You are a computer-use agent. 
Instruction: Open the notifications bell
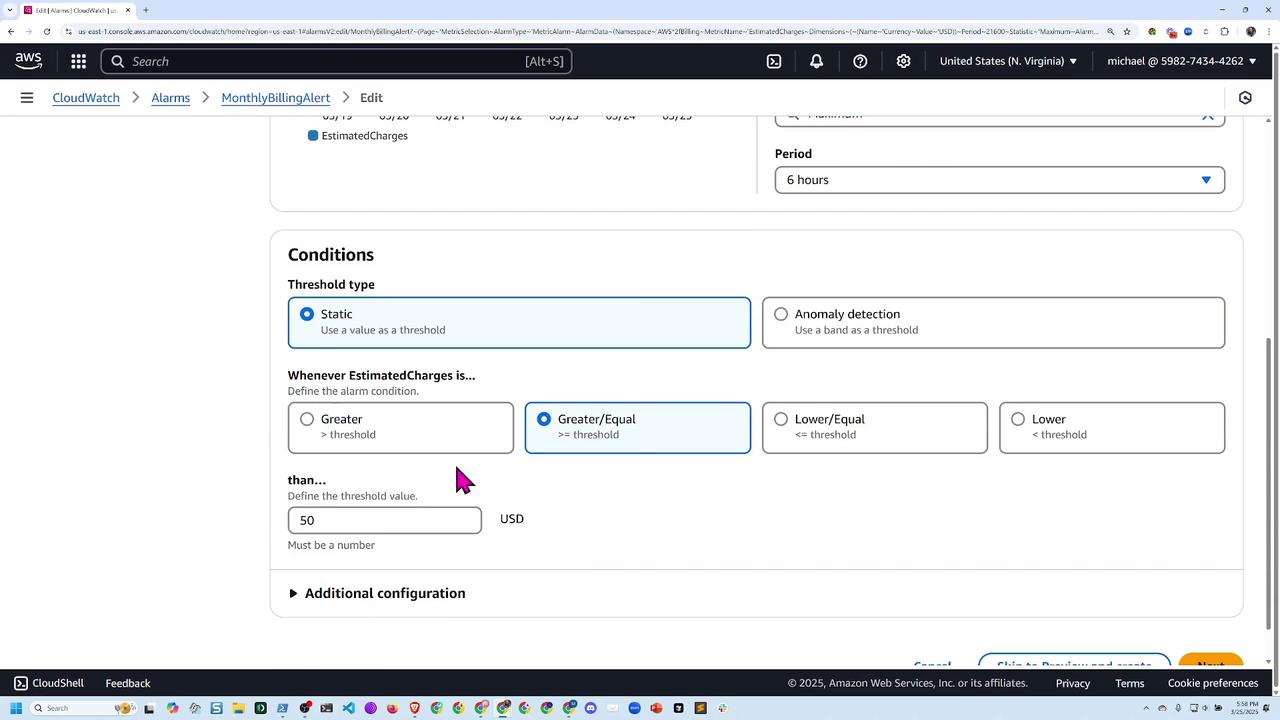(x=816, y=61)
